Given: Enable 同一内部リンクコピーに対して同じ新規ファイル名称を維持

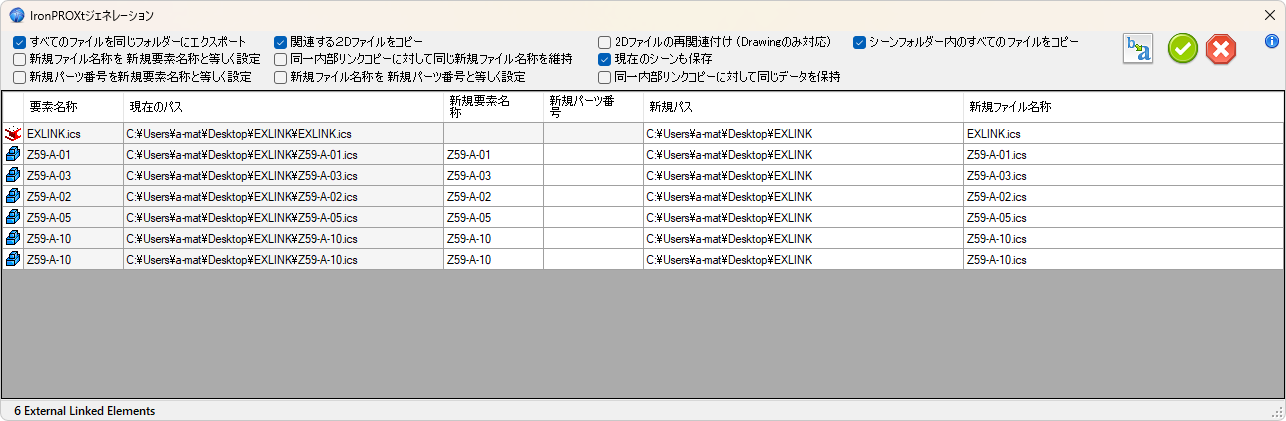Looking at the screenshot, I should pos(281,60).
